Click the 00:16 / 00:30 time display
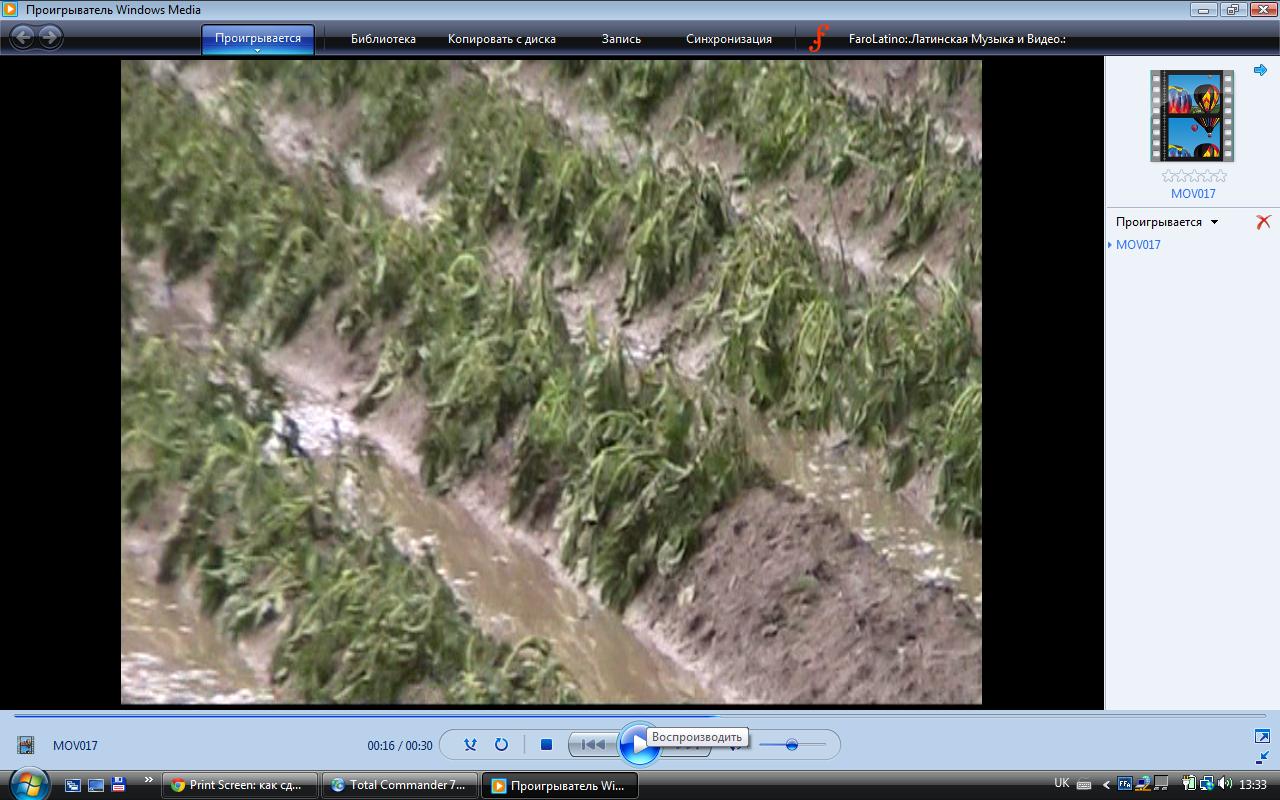This screenshot has width=1280, height=800. pos(400,745)
